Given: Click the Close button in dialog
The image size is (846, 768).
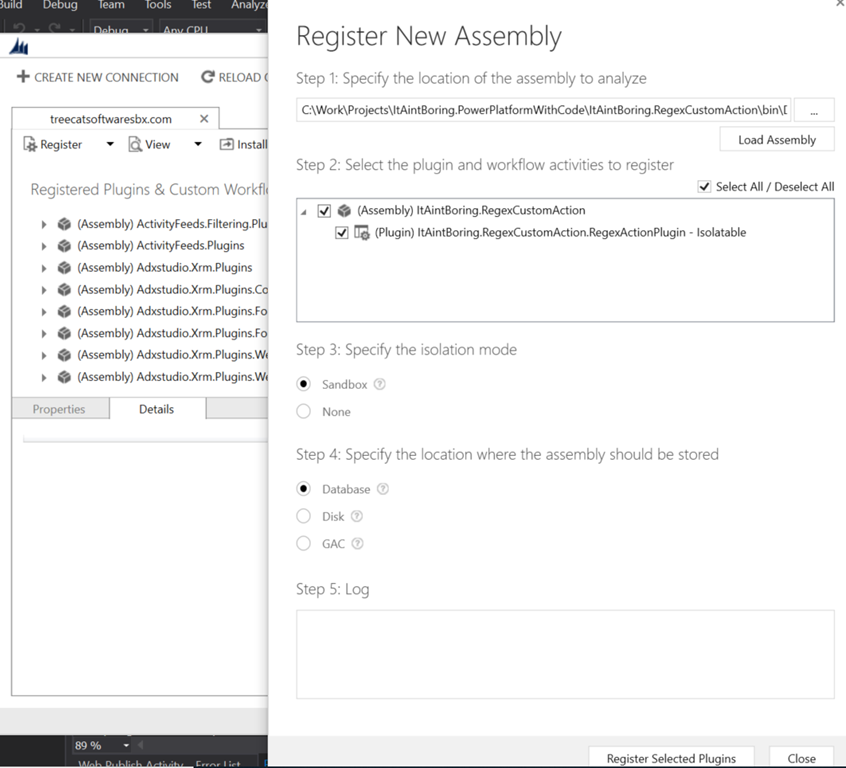Looking at the screenshot, I should [x=802, y=758].
